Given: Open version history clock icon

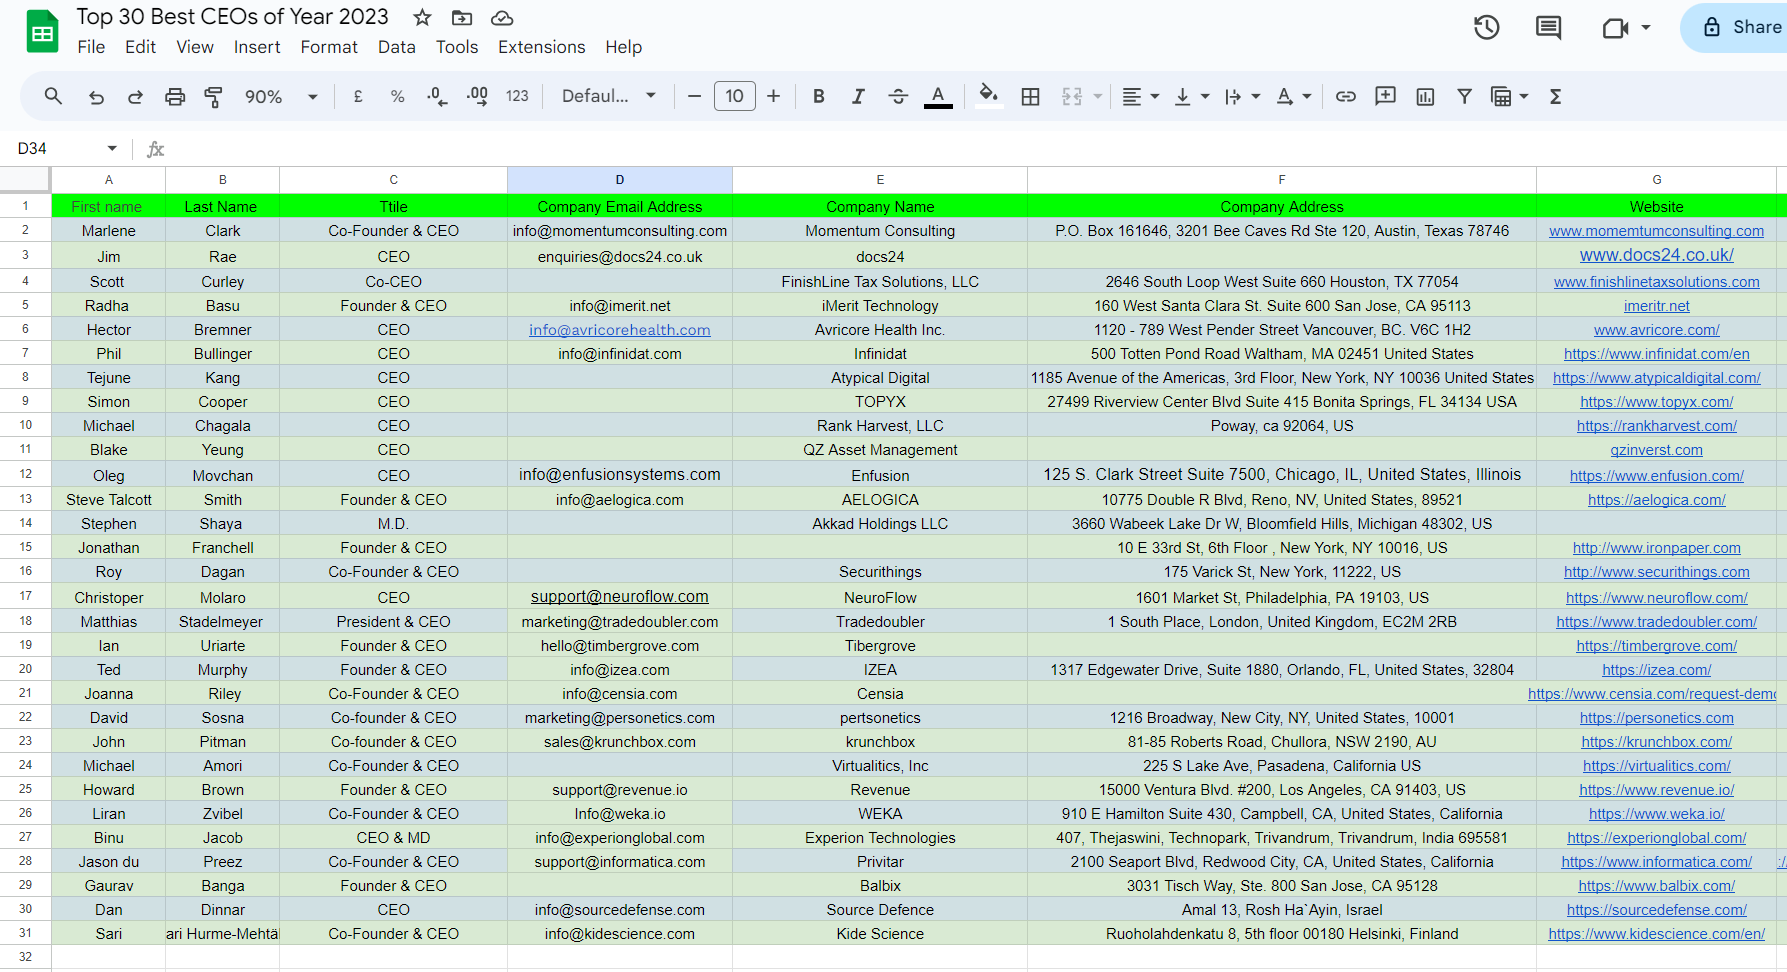Looking at the screenshot, I should click(1487, 28).
